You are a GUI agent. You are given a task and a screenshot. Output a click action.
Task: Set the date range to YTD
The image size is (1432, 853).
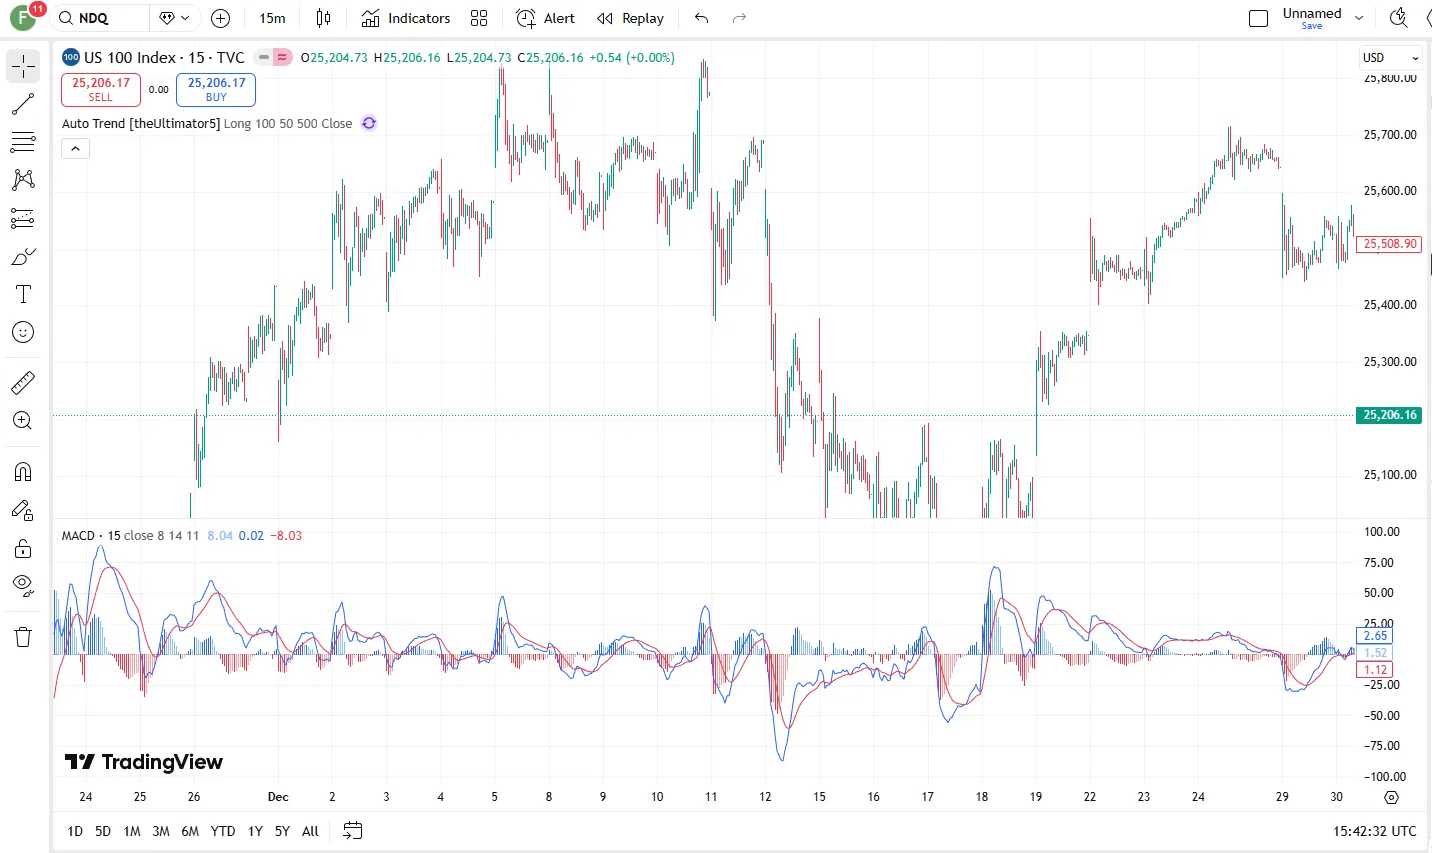[x=223, y=831]
